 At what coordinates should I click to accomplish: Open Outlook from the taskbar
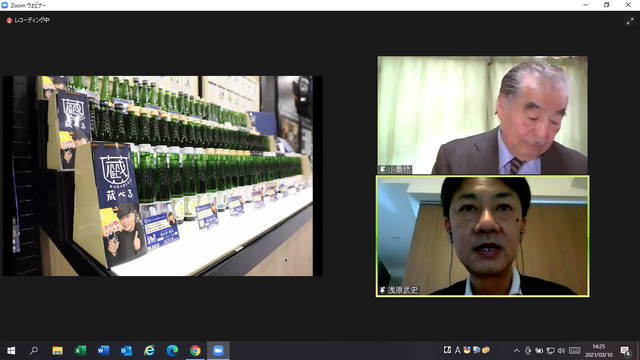(126, 351)
